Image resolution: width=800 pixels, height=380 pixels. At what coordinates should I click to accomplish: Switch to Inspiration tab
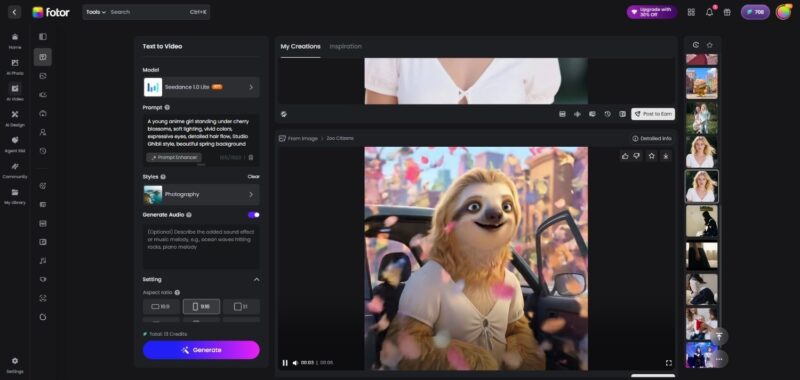(345, 46)
